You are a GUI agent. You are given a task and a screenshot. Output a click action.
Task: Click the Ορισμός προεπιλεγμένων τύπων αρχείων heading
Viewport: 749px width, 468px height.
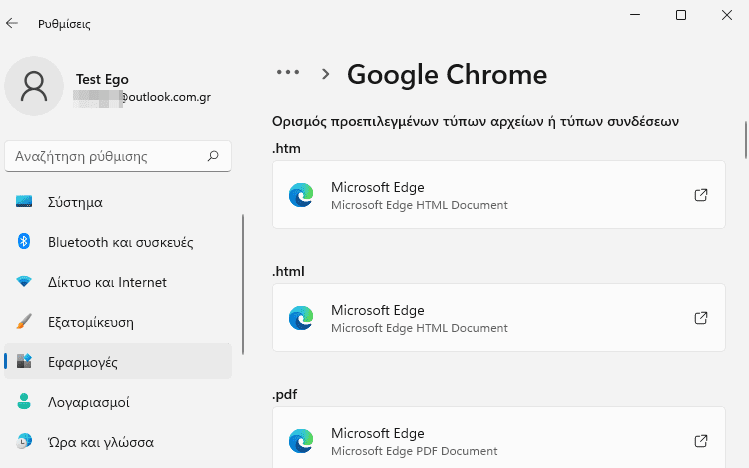tap(475, 121)
